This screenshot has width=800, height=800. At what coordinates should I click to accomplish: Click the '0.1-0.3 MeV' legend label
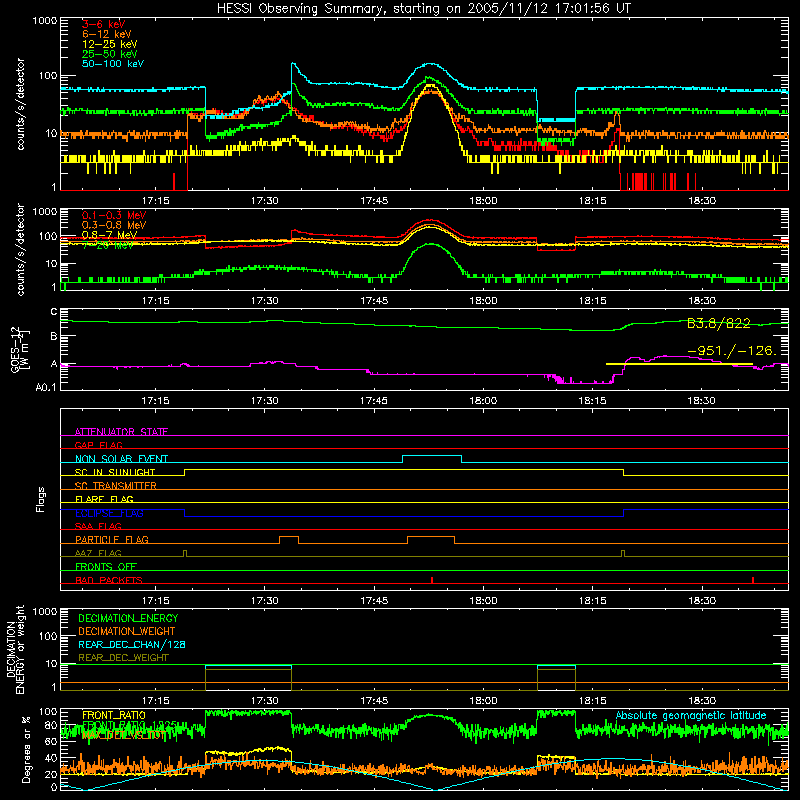pyautogui.click(x=113, y=215)
